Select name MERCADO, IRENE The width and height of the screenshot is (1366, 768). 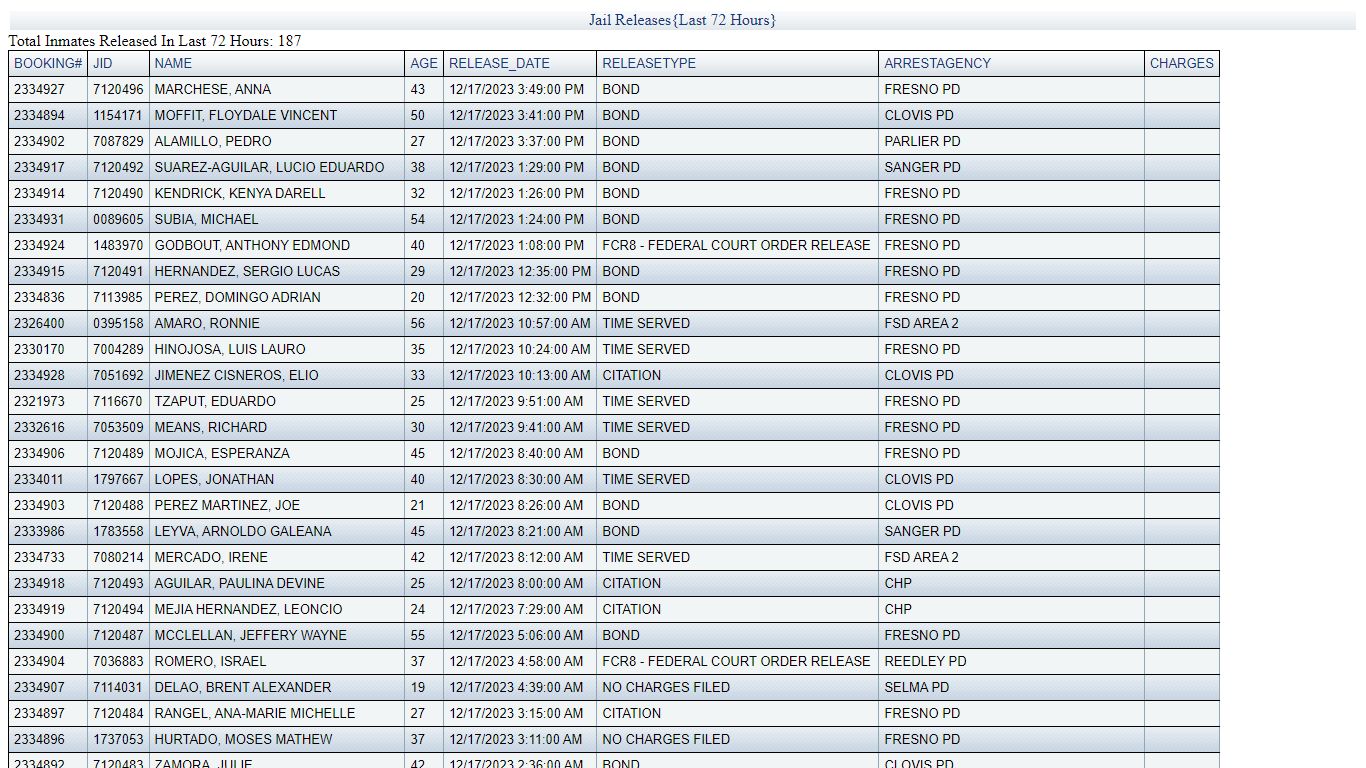click(x=211, y=557)
